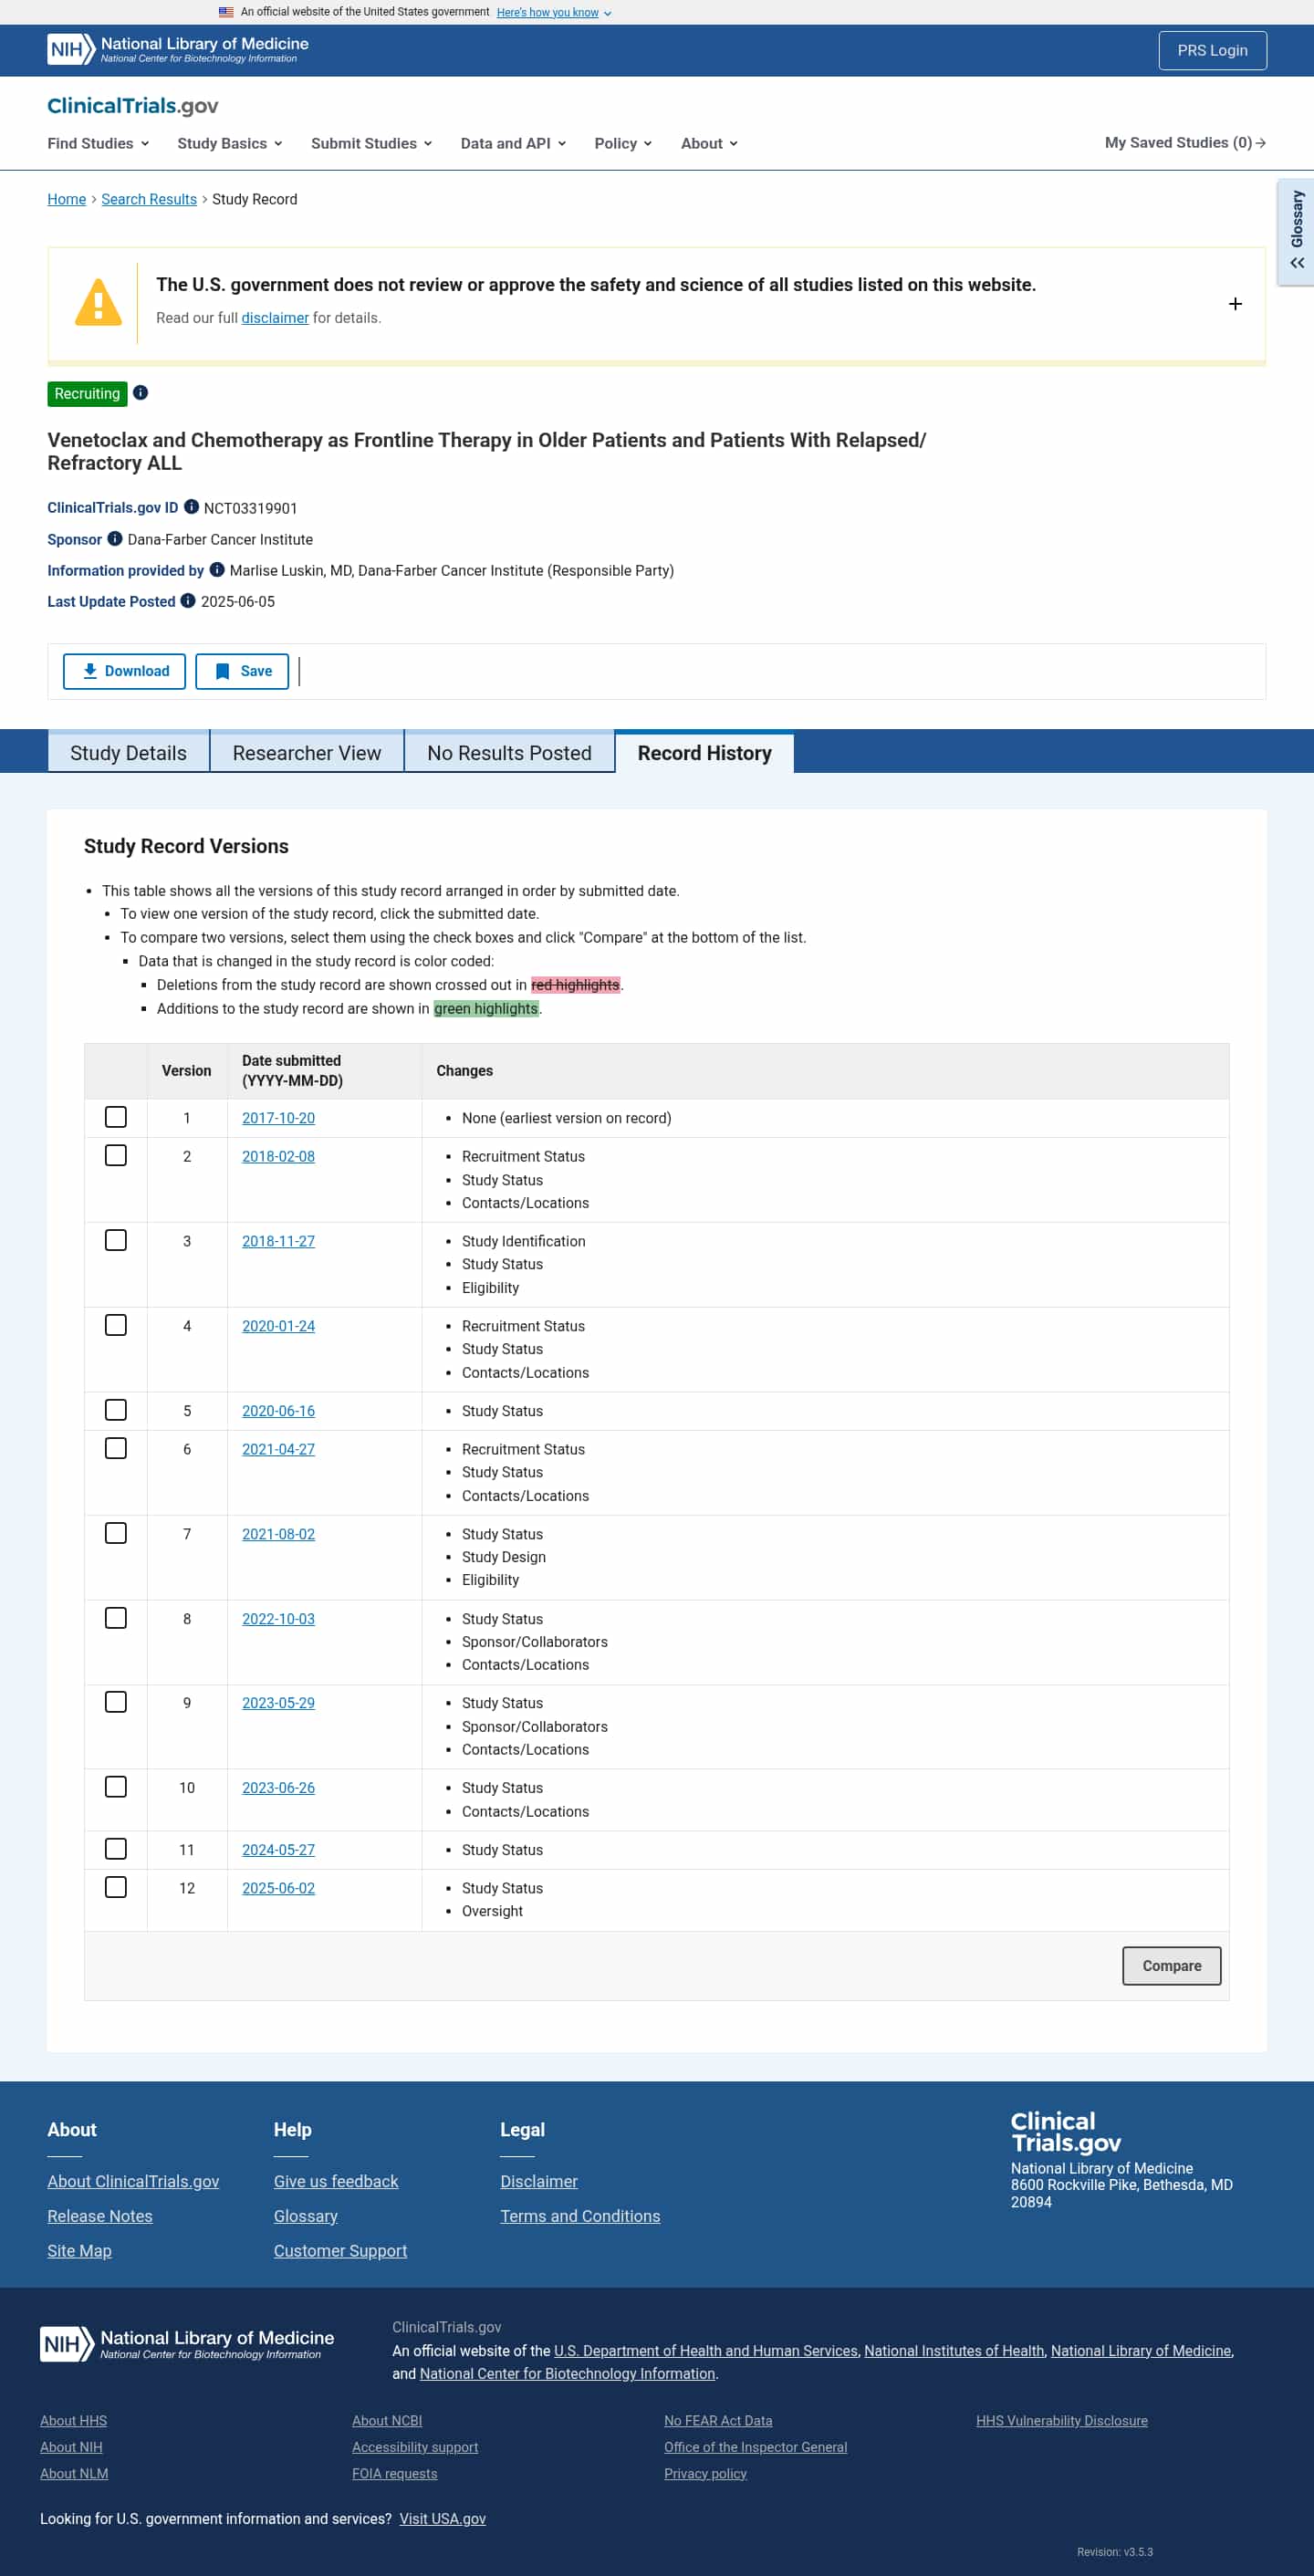Click the yellow warning triangle icon
The width and height of the screenshot is (1314, 2576).
pos(98,303)
